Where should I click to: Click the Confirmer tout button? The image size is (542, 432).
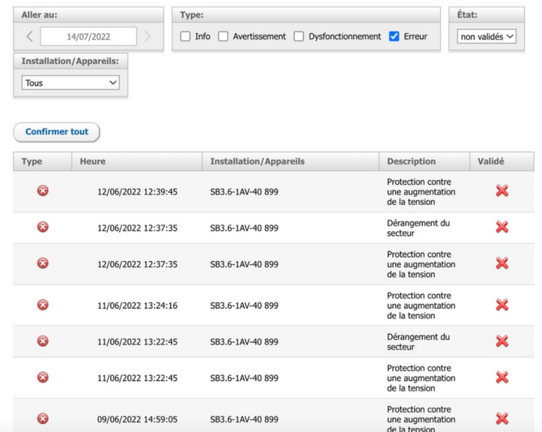[x=57, y=132]
